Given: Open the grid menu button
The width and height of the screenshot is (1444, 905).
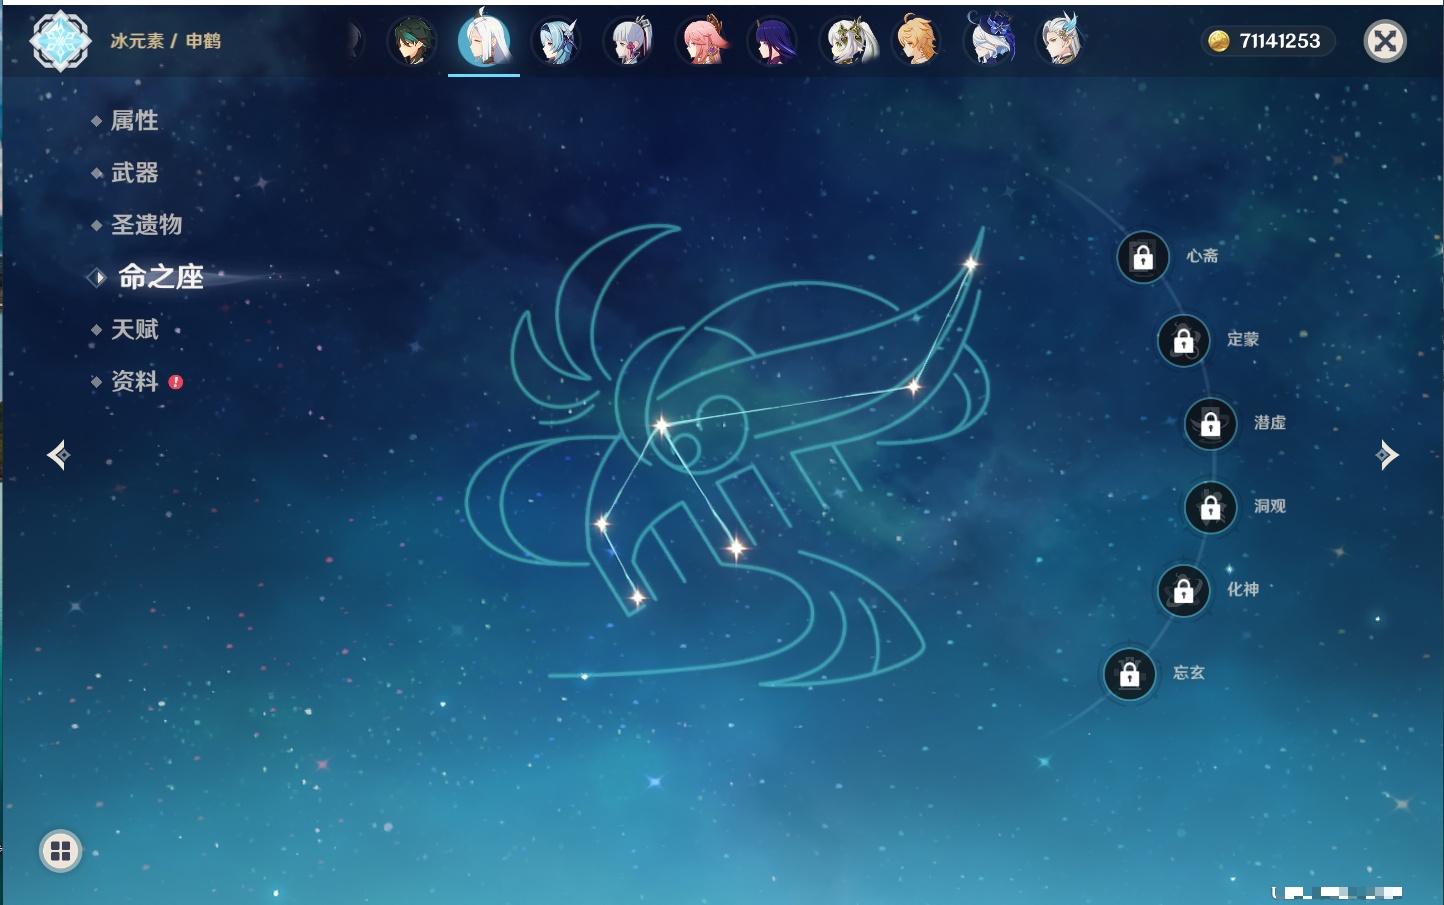Looking at the screenshot, I should (x=60, y=851).
